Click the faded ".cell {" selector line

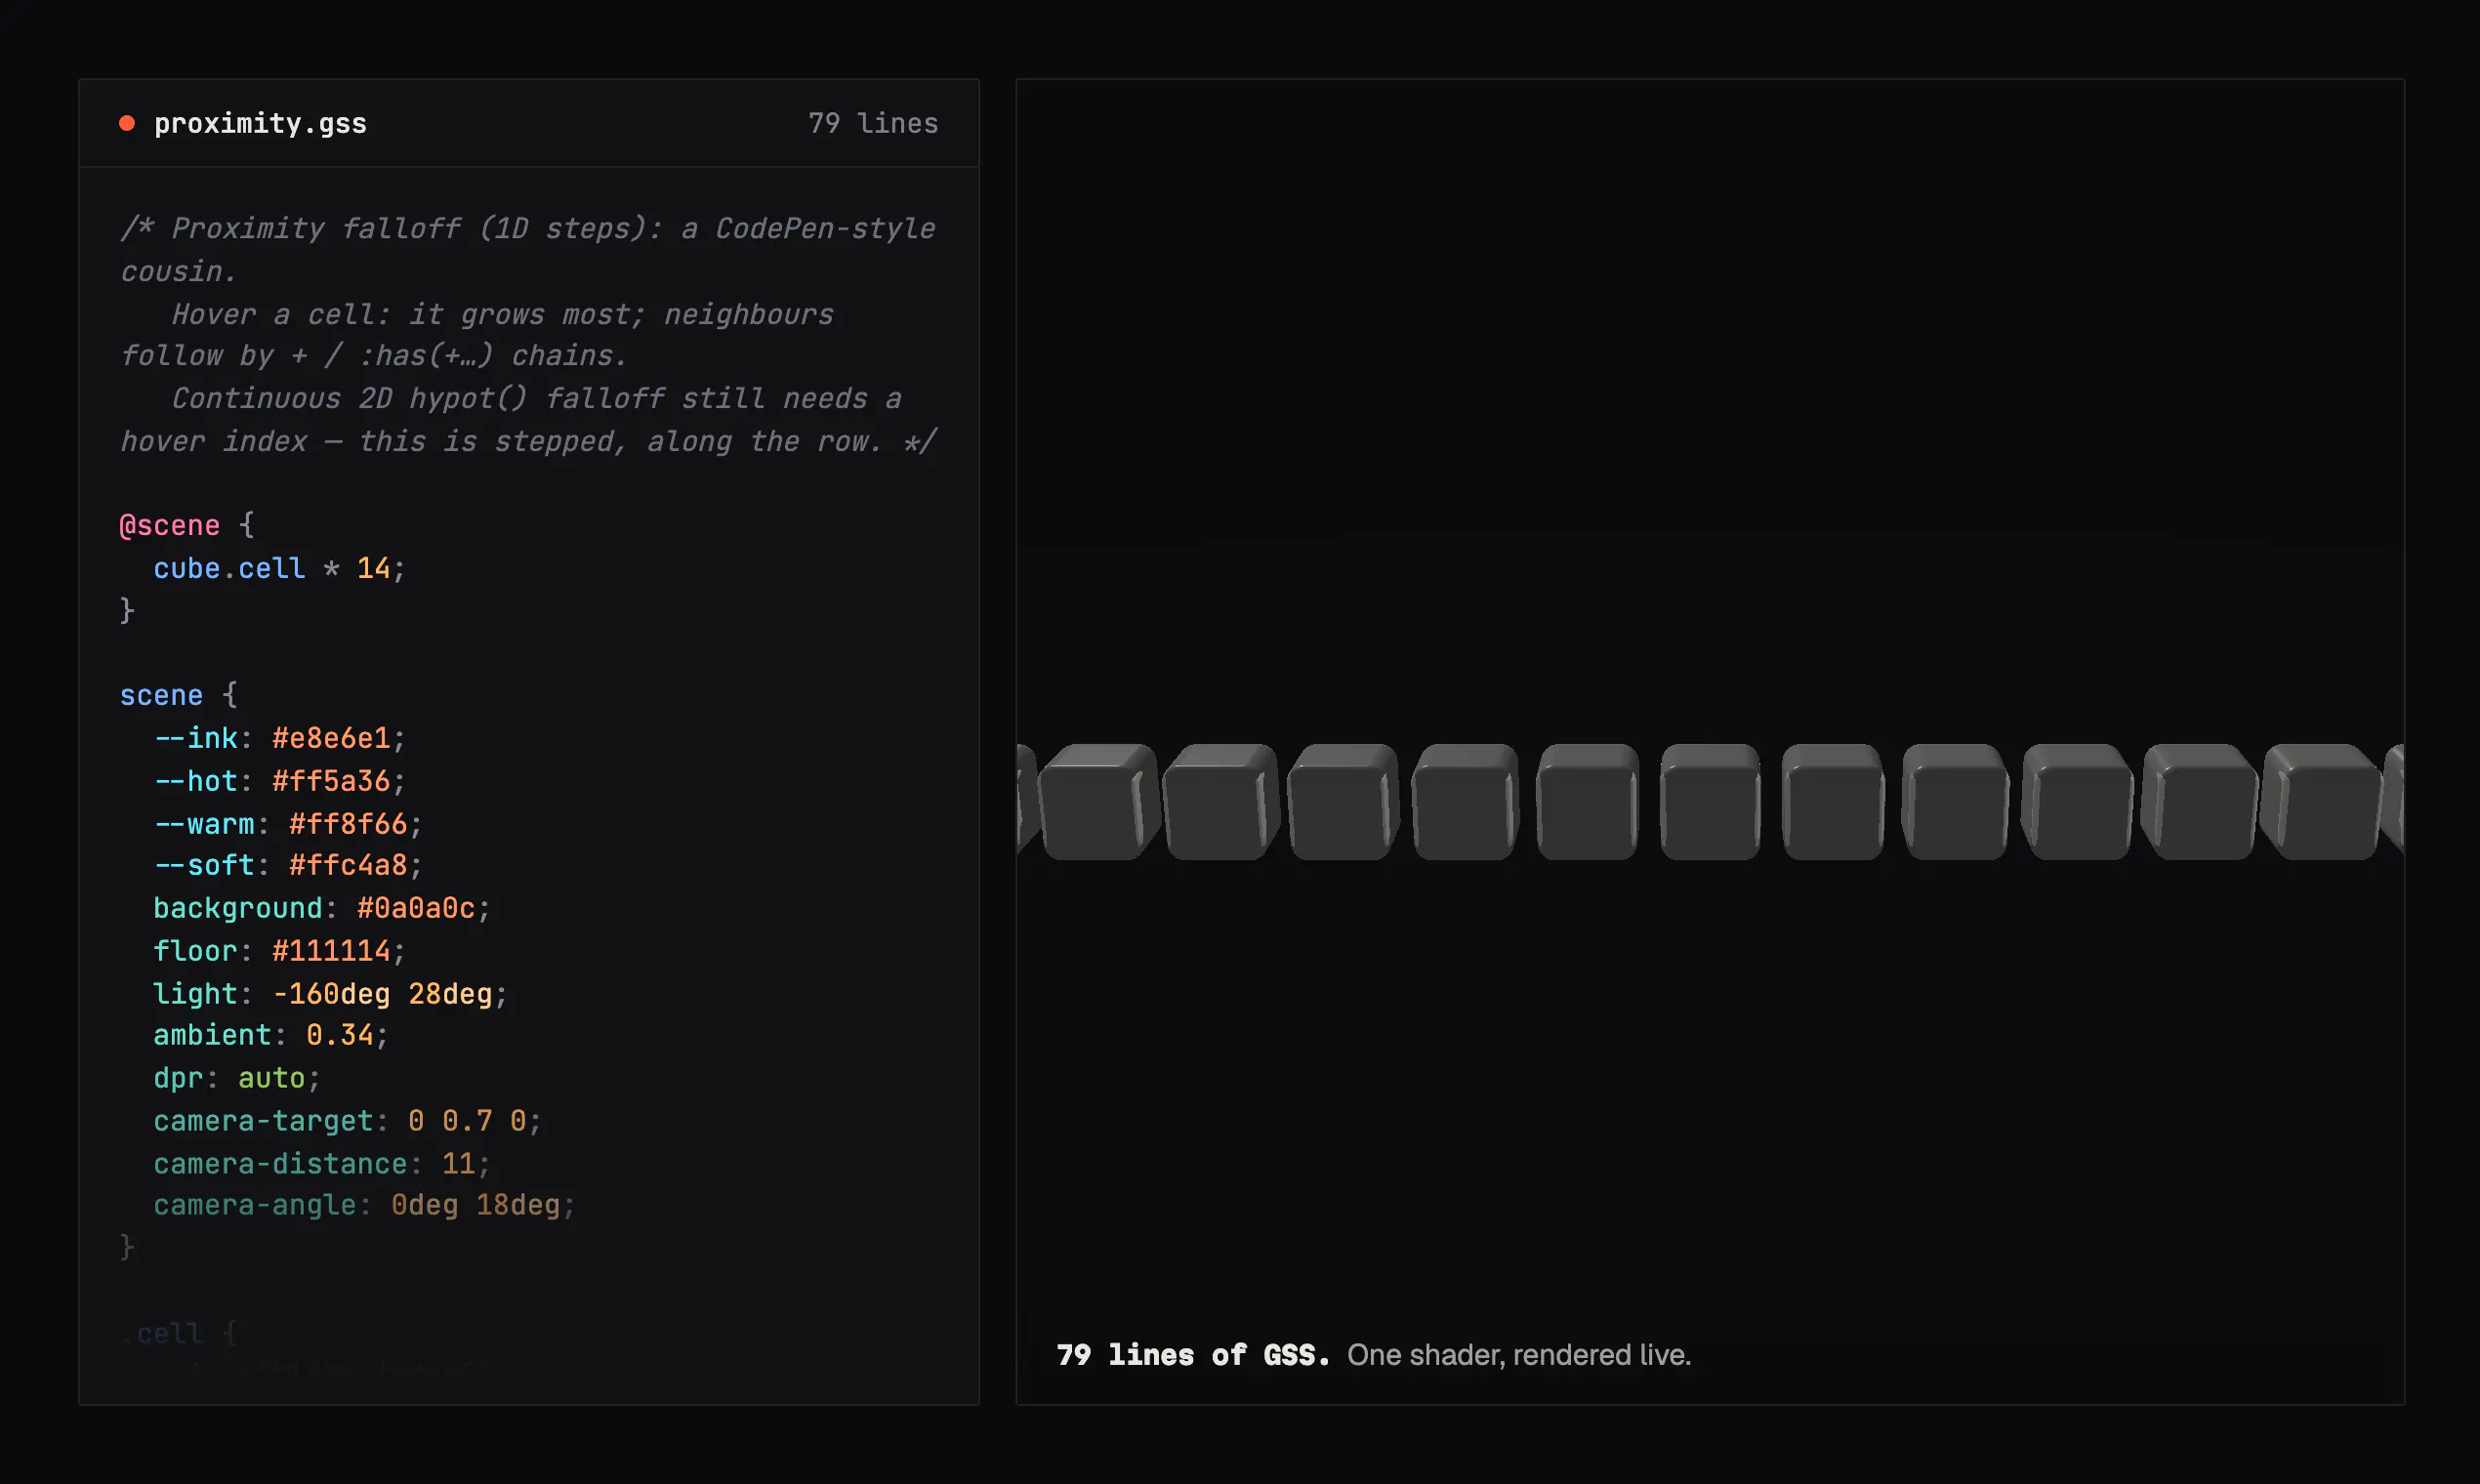[178, 1333]
